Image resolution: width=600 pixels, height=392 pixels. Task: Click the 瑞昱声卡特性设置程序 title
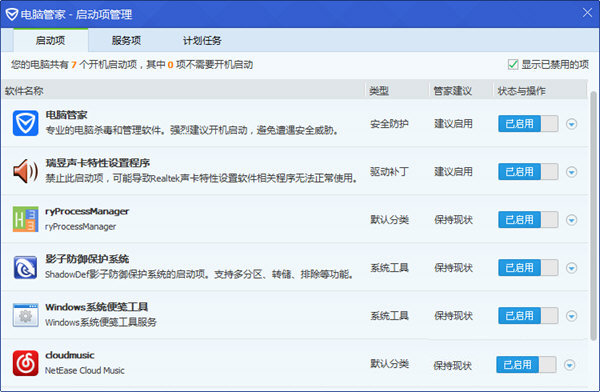98,163
